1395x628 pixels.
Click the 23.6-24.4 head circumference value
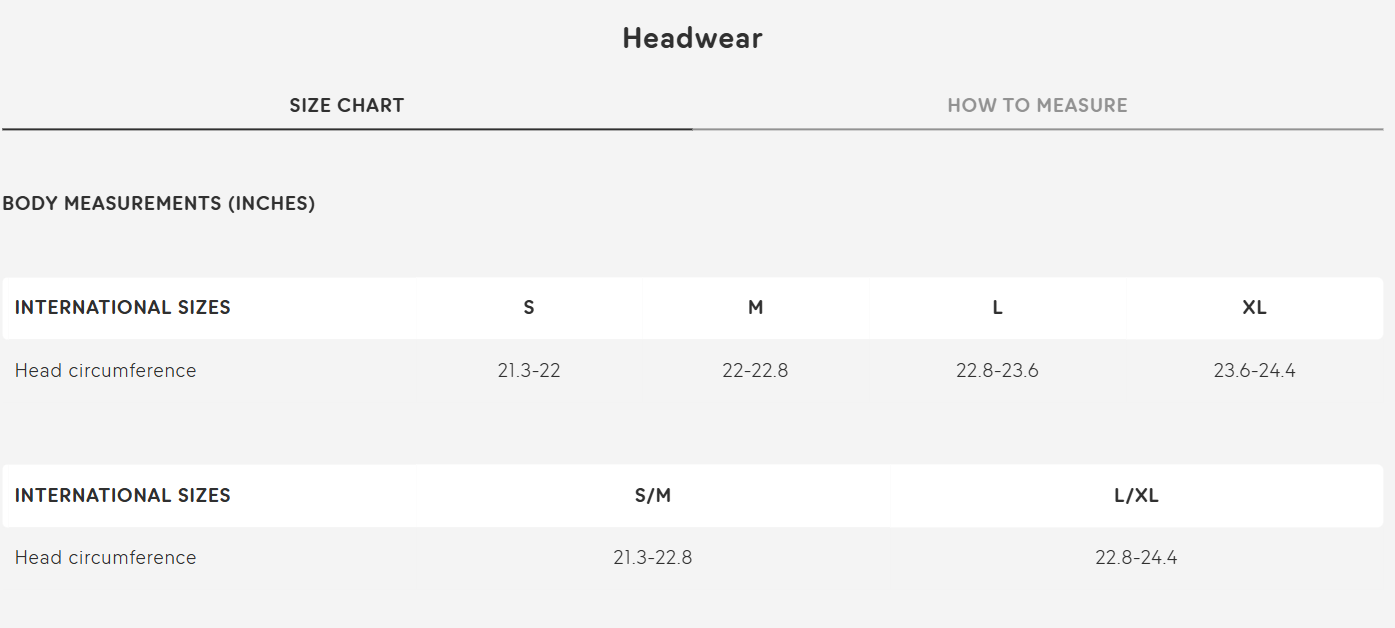coord(1255,371)
